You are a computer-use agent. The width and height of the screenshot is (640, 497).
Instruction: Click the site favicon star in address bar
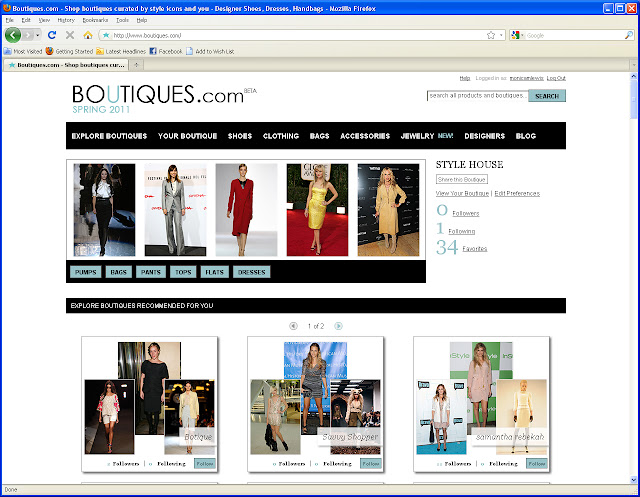click(106, 36)
